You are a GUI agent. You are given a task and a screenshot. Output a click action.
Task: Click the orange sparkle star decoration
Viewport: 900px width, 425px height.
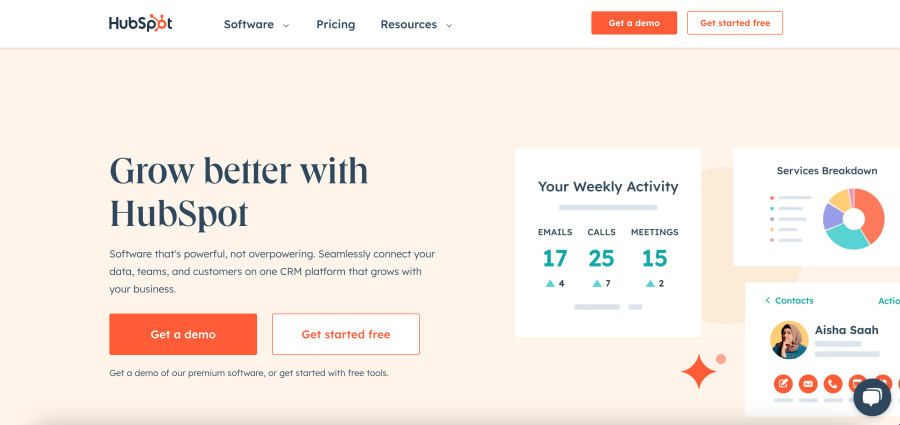699,371
